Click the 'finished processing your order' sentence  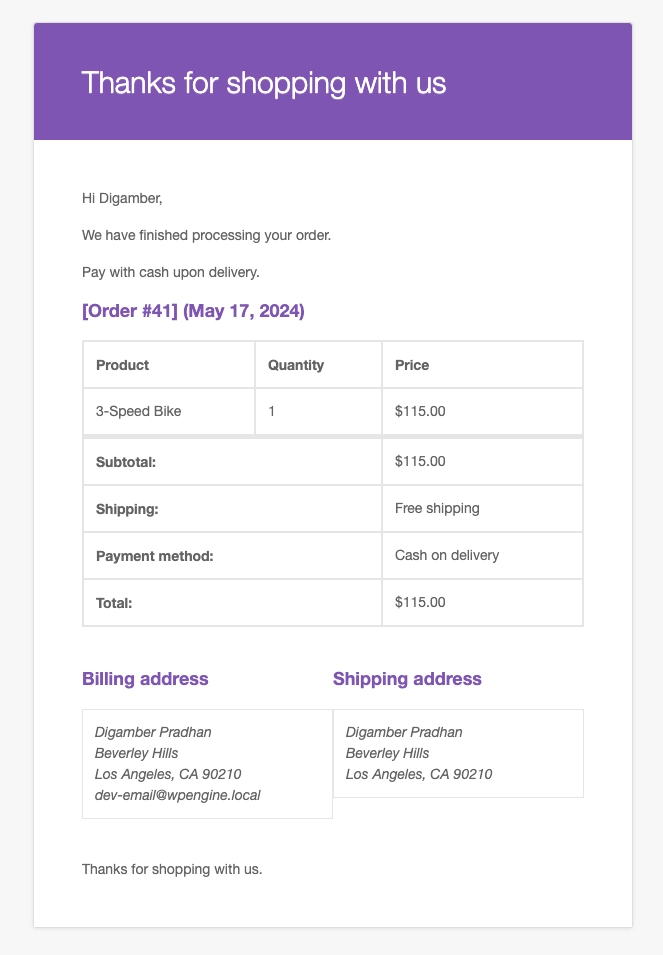[x=206, y=235]
